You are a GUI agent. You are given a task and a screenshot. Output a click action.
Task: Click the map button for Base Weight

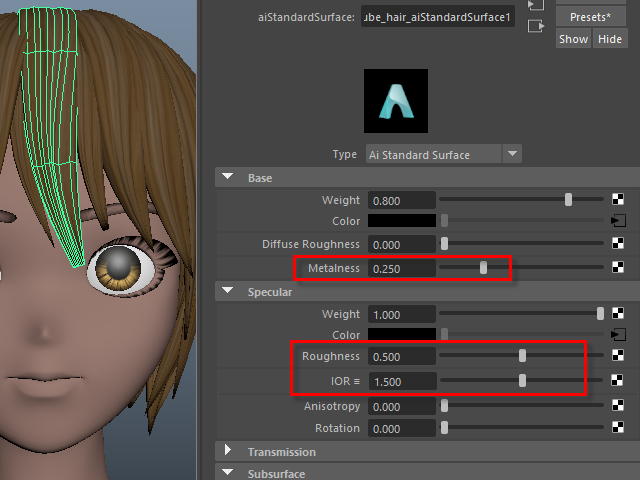pos(618,200)
